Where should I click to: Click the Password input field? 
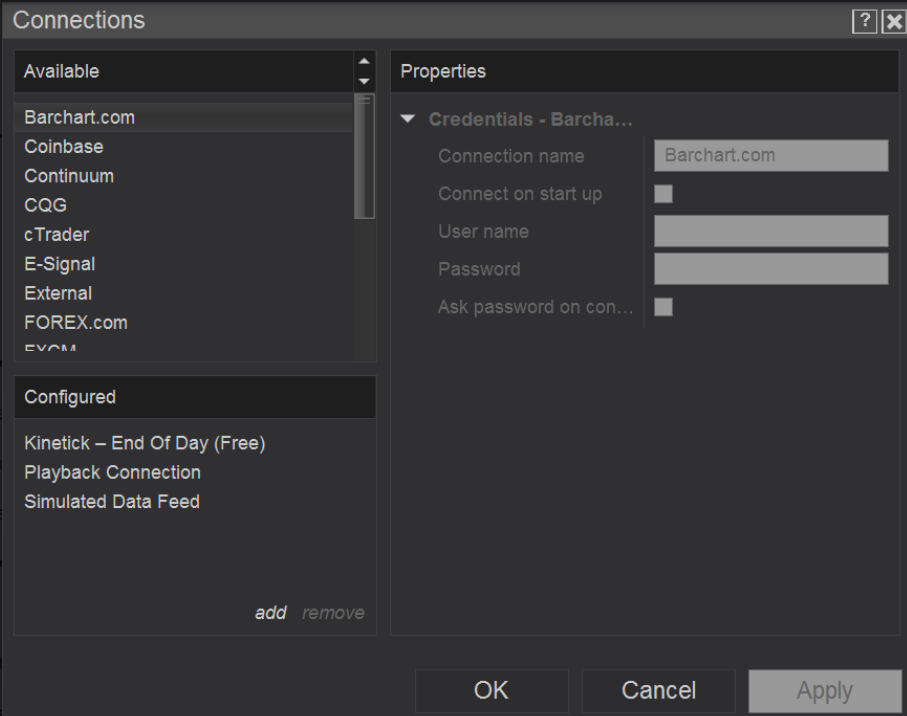[771, 269]
